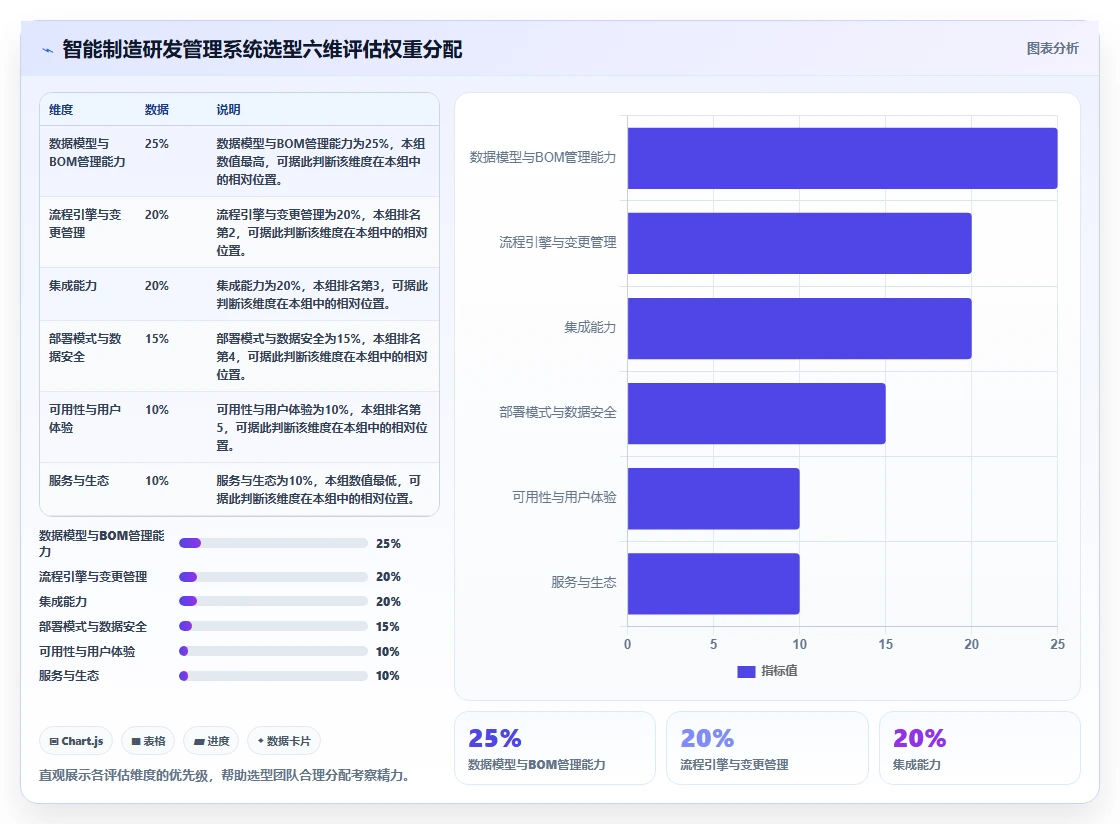Click the 服务与生态 chart bar
This screenshot has width=1120, height=824.
pyautogui.click(x=714, y=583)
